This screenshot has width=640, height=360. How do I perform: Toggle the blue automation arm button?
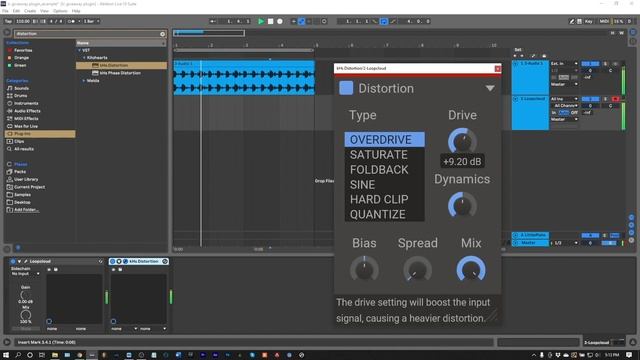click(301, 21)
